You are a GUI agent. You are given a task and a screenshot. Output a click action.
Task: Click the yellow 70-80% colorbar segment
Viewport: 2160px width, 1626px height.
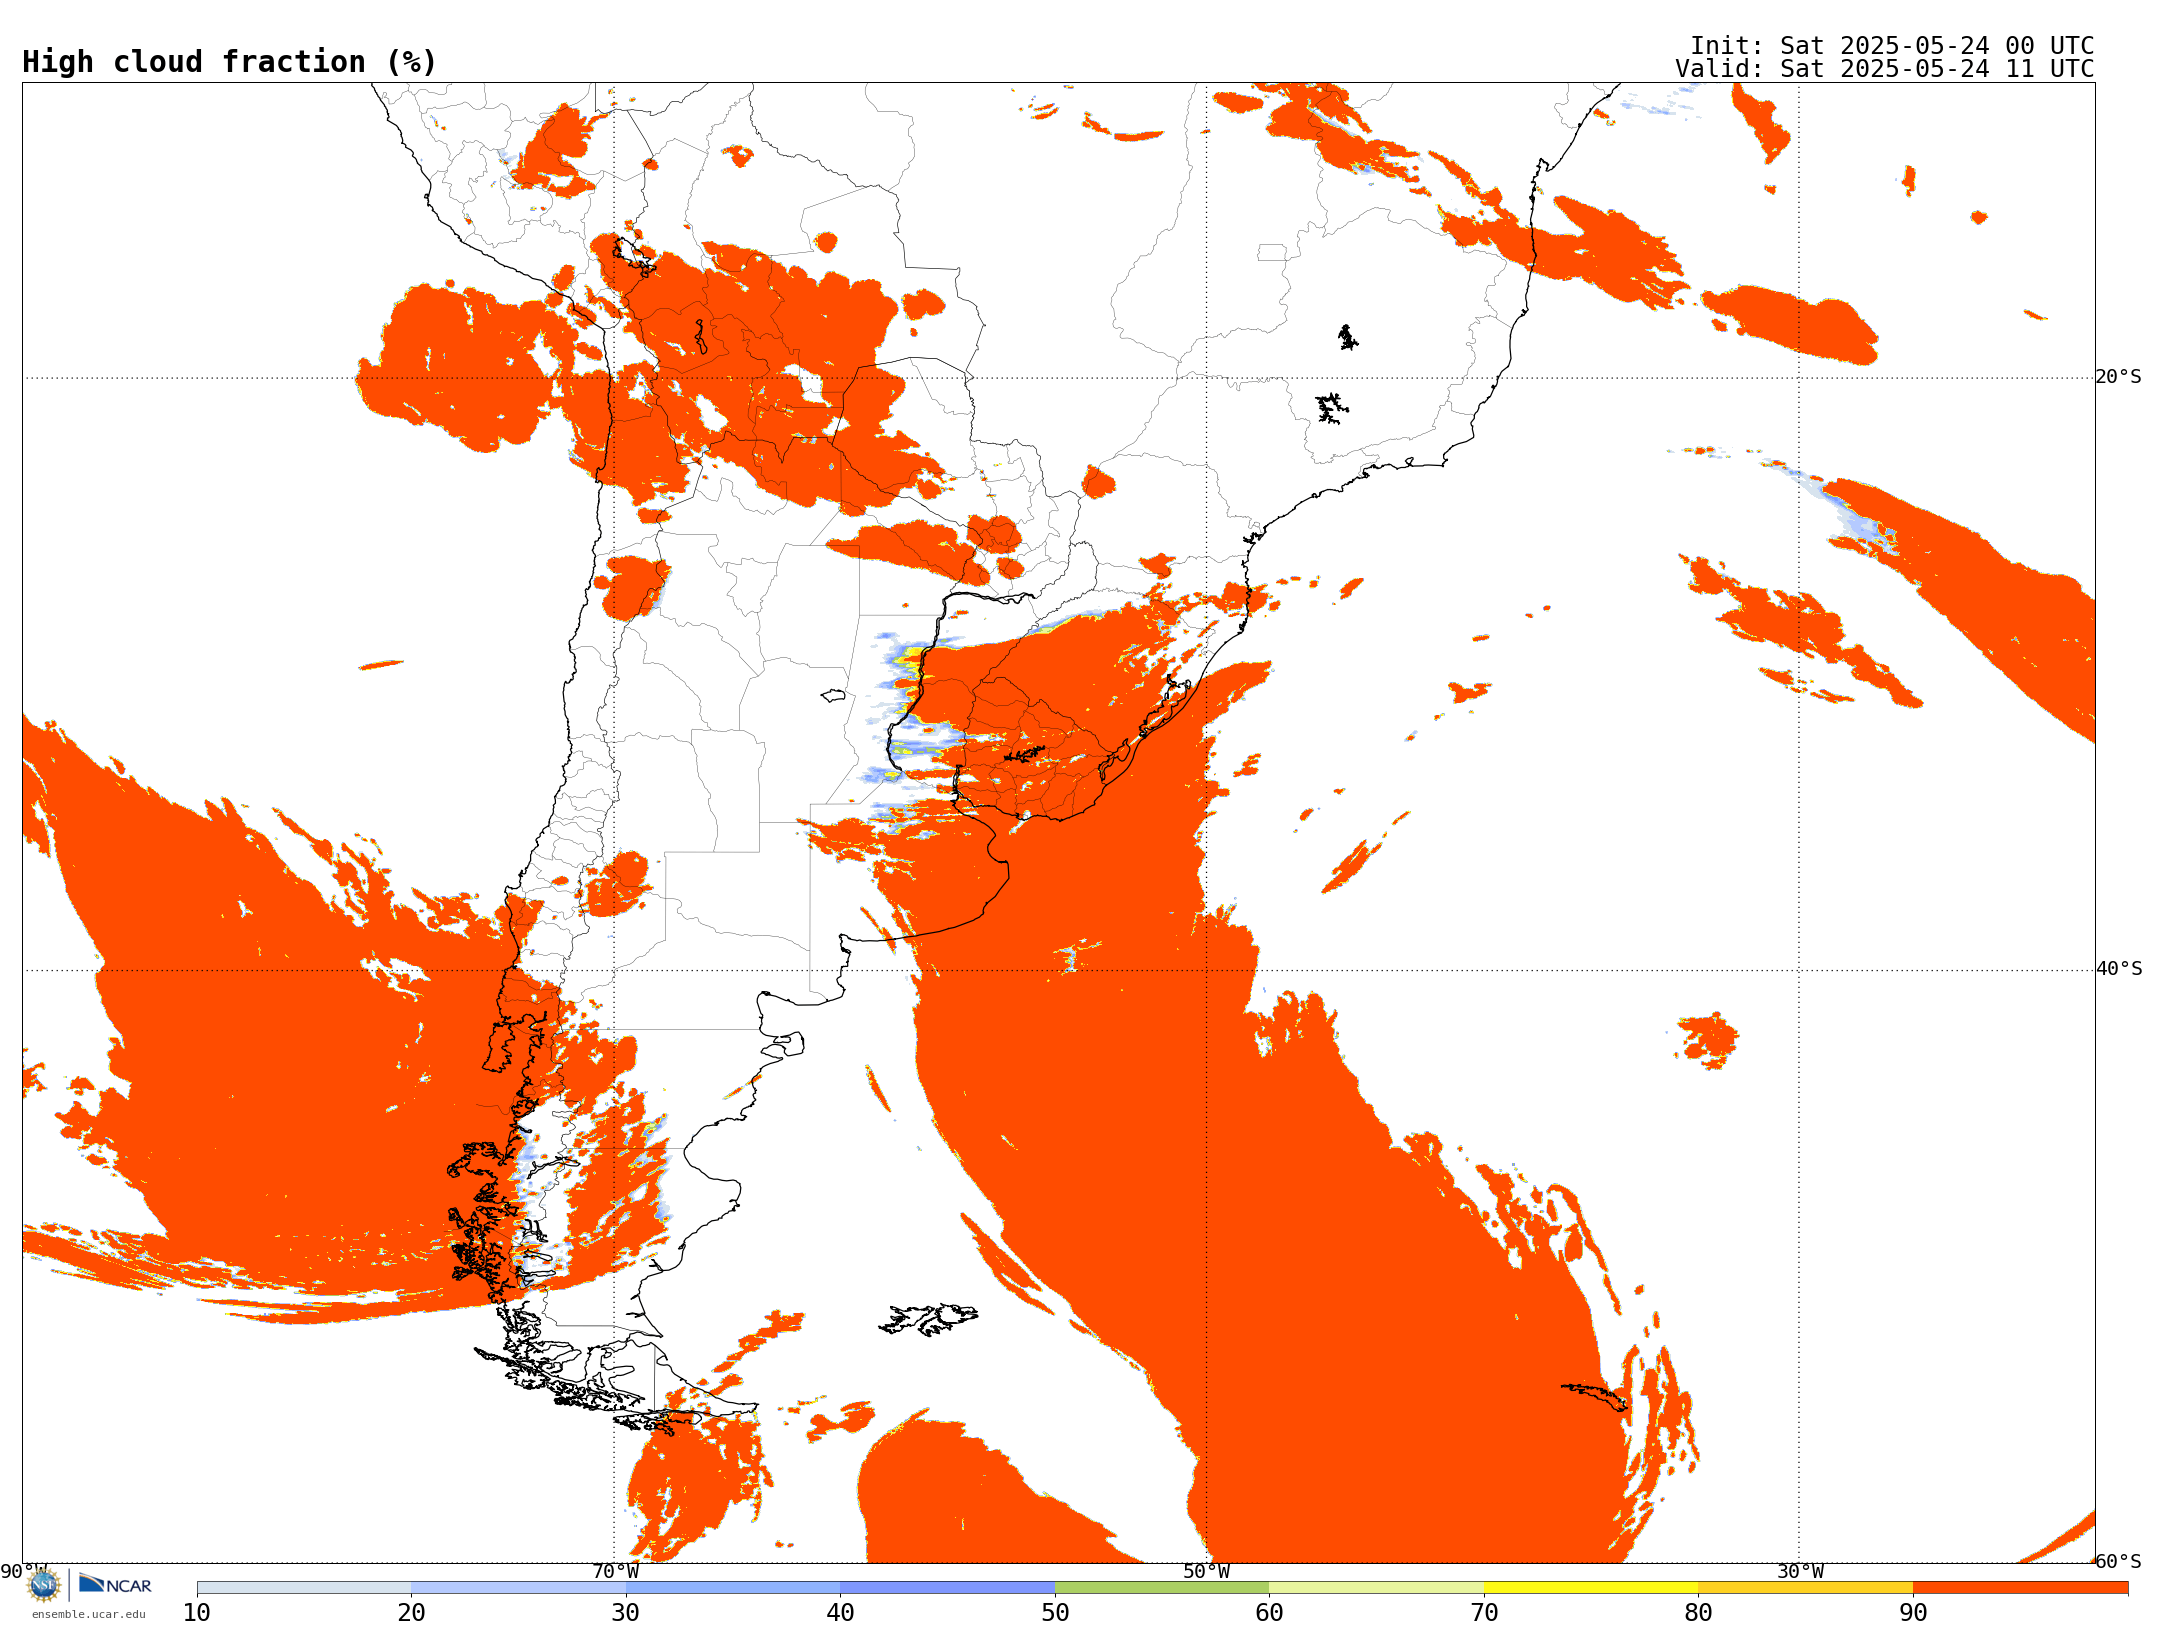point(1591,1588)
